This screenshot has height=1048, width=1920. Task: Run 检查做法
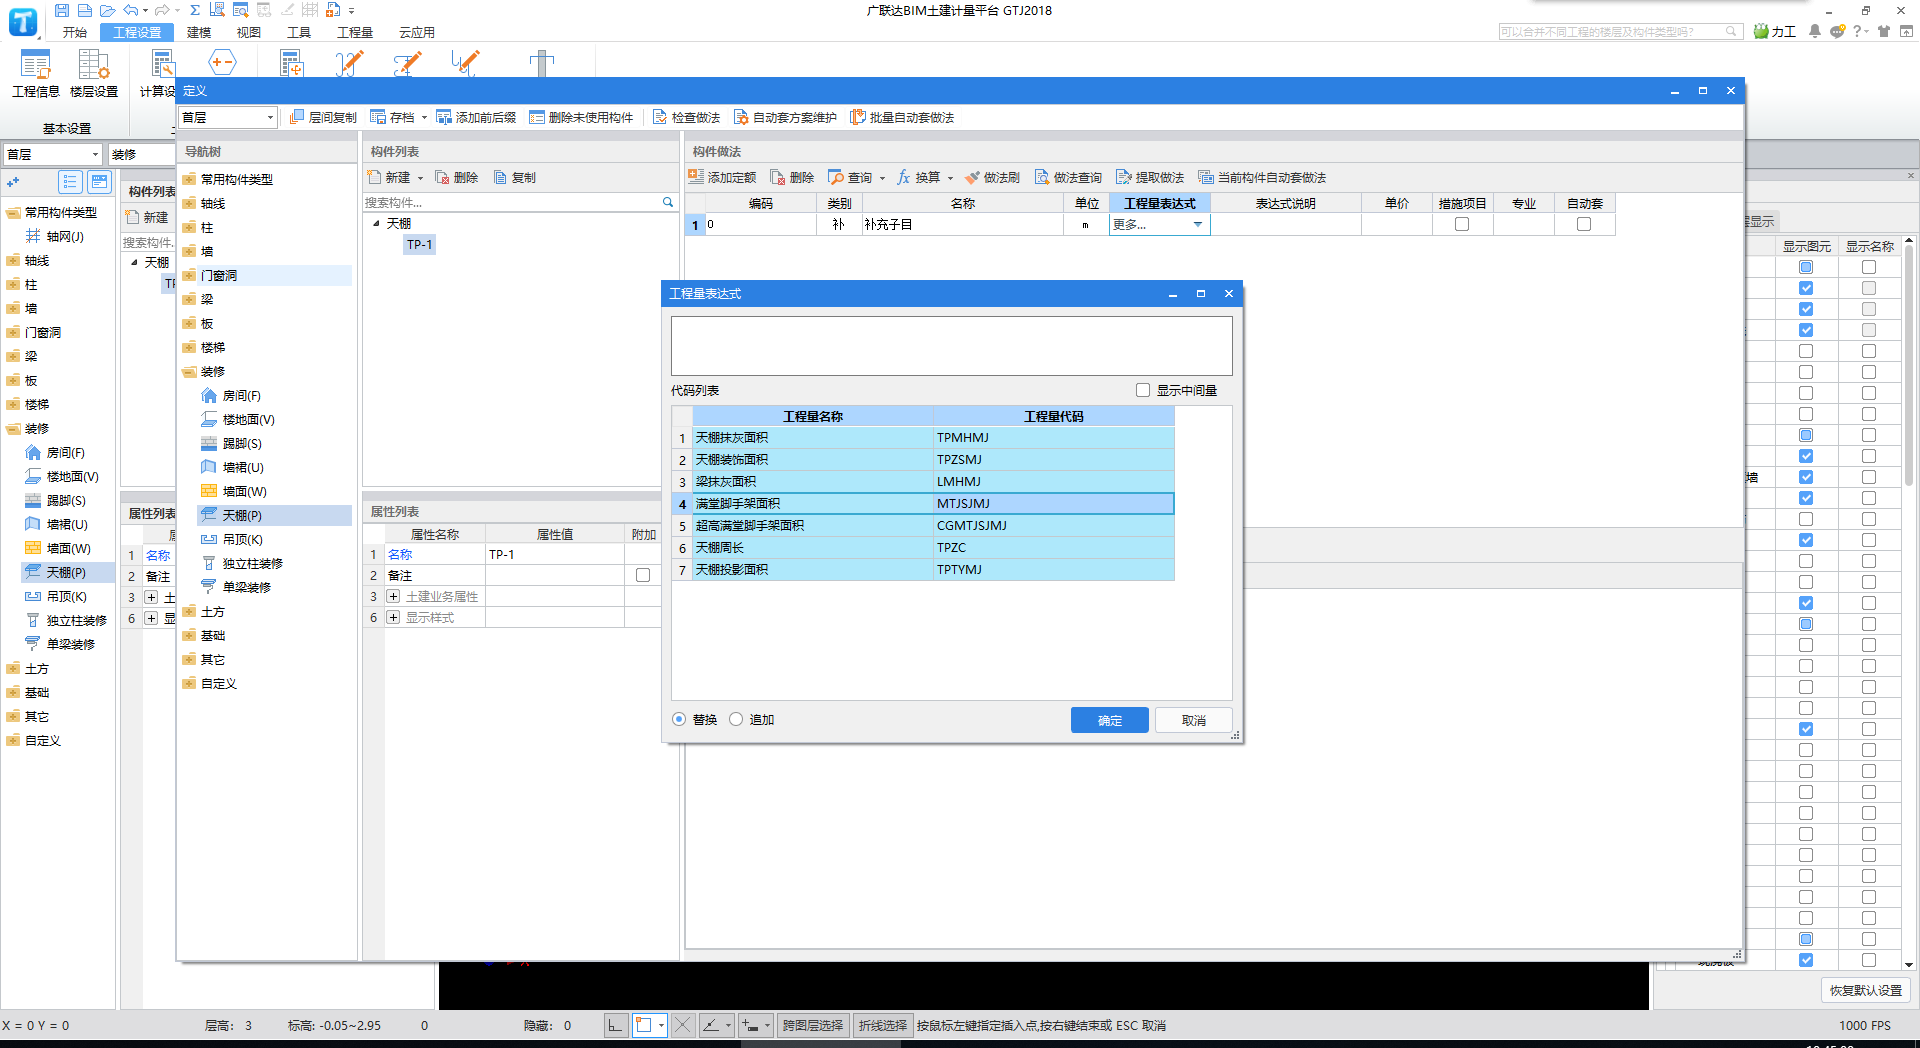686,117
